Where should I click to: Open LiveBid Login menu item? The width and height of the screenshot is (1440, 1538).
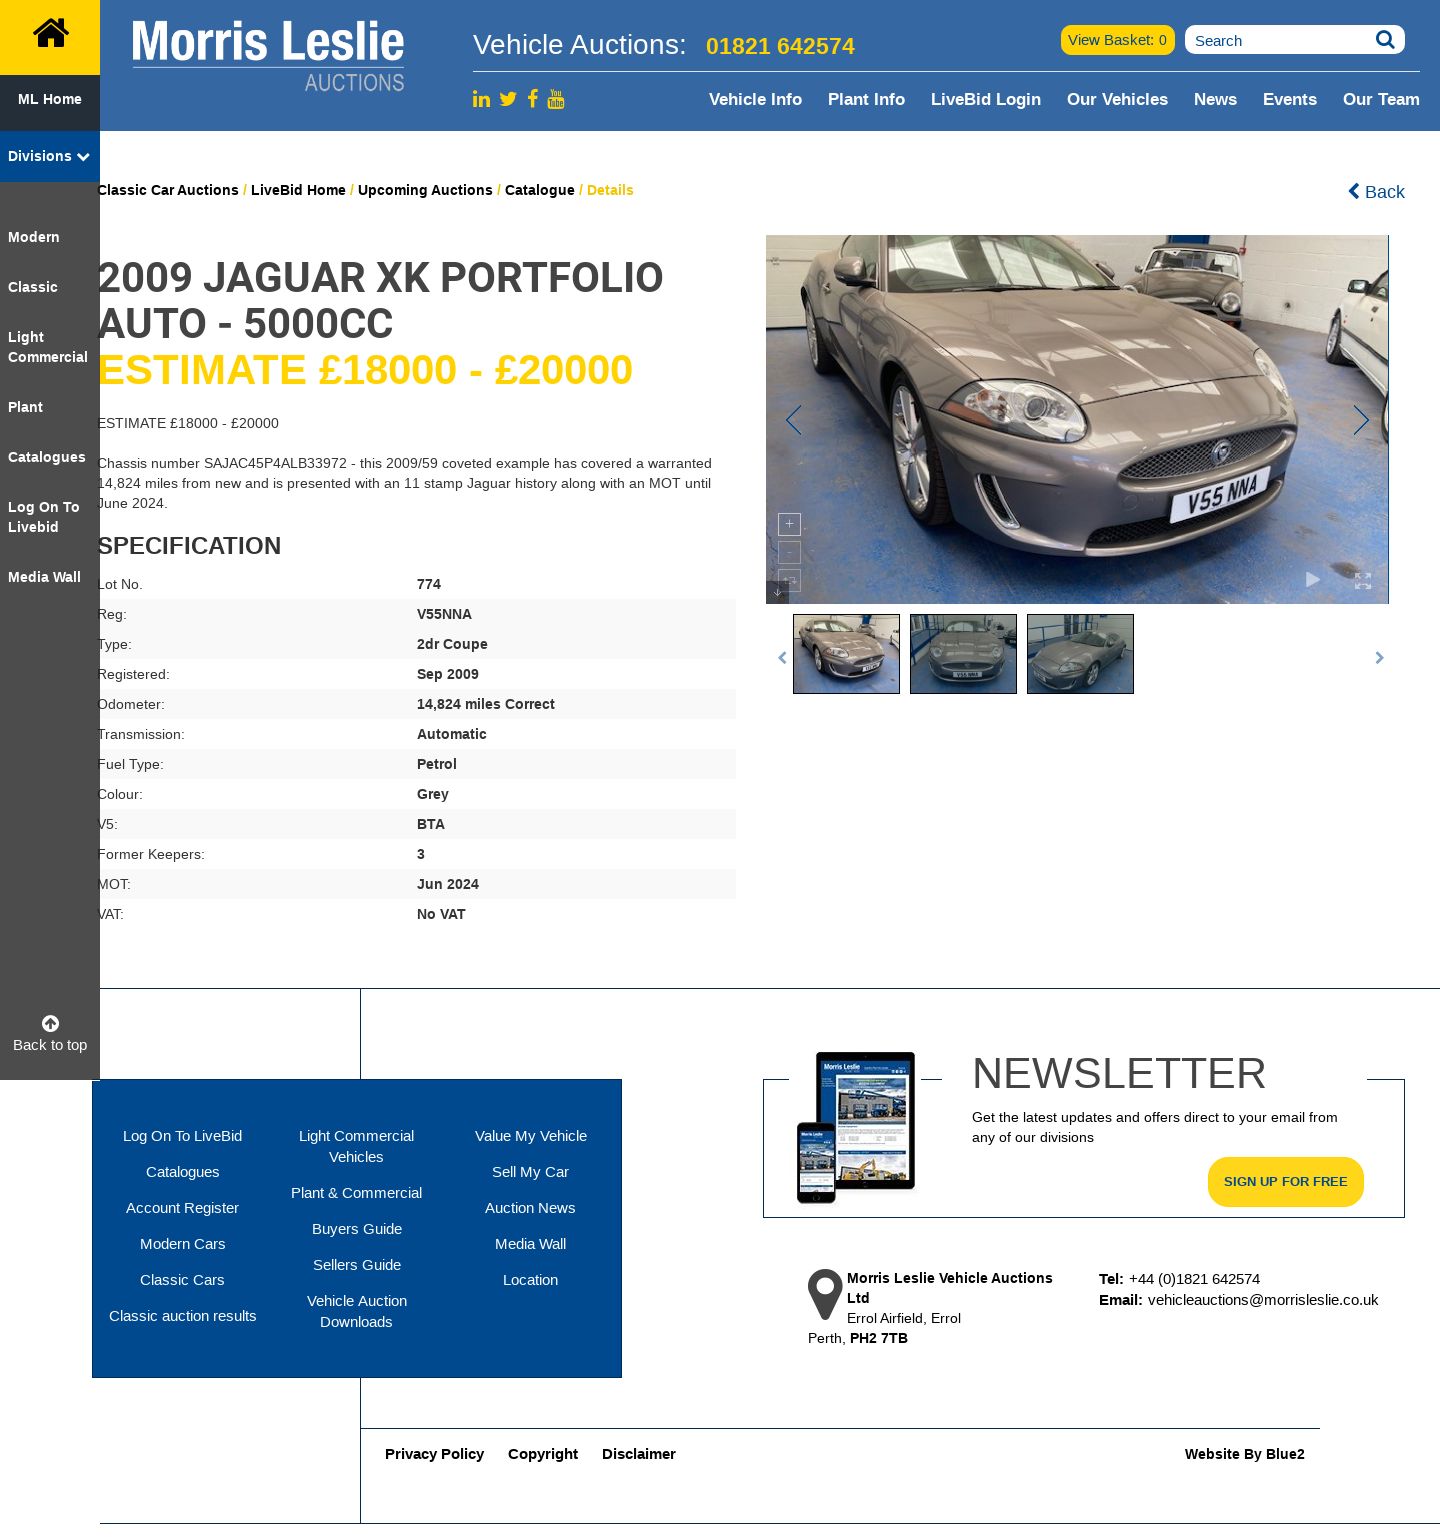(986, 99)
